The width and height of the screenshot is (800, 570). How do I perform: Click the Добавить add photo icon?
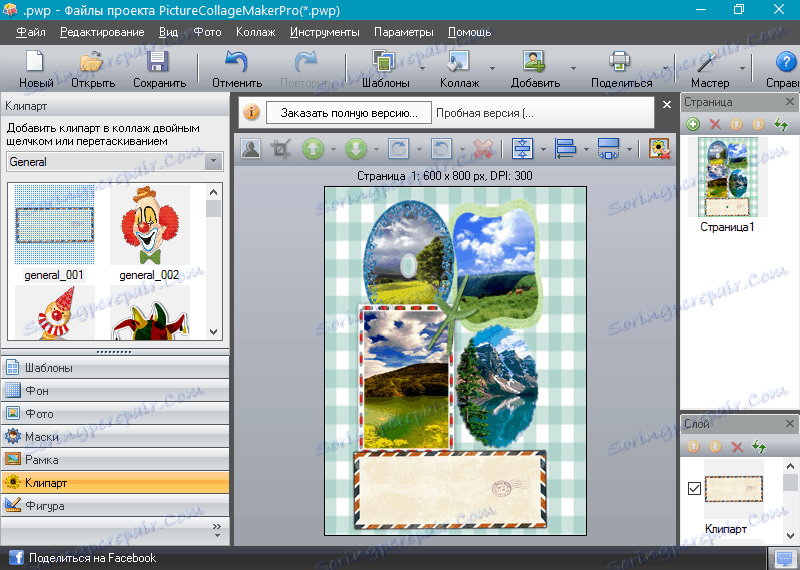click(534, 62)
